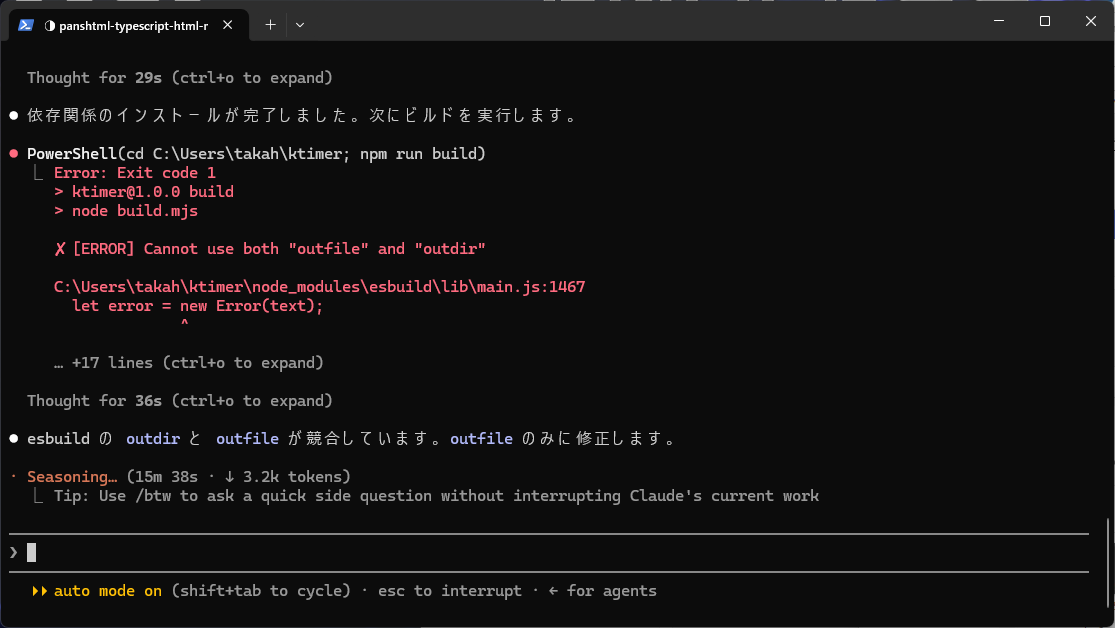Click the prompt chevron symbol

(x=14, y=553)
